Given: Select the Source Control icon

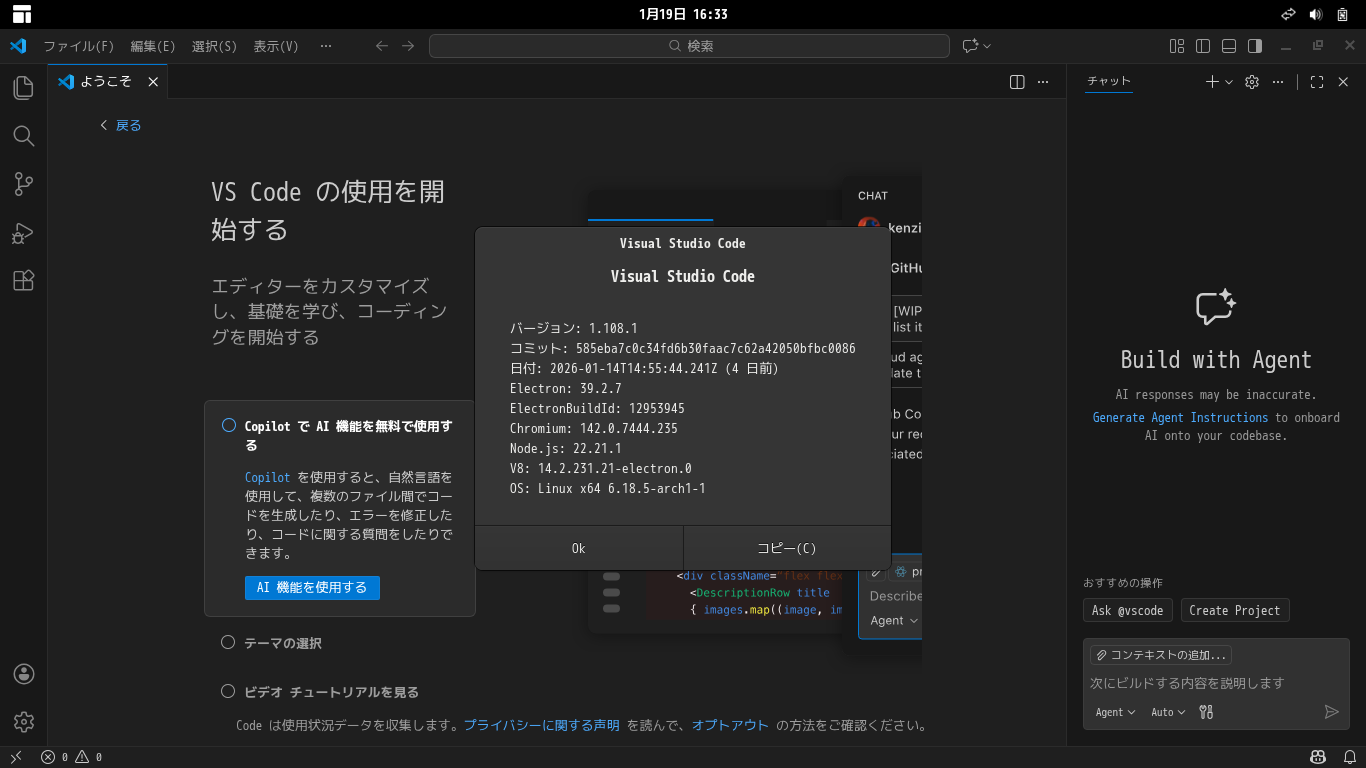Looking at the screenshot, I should [23, 184].
